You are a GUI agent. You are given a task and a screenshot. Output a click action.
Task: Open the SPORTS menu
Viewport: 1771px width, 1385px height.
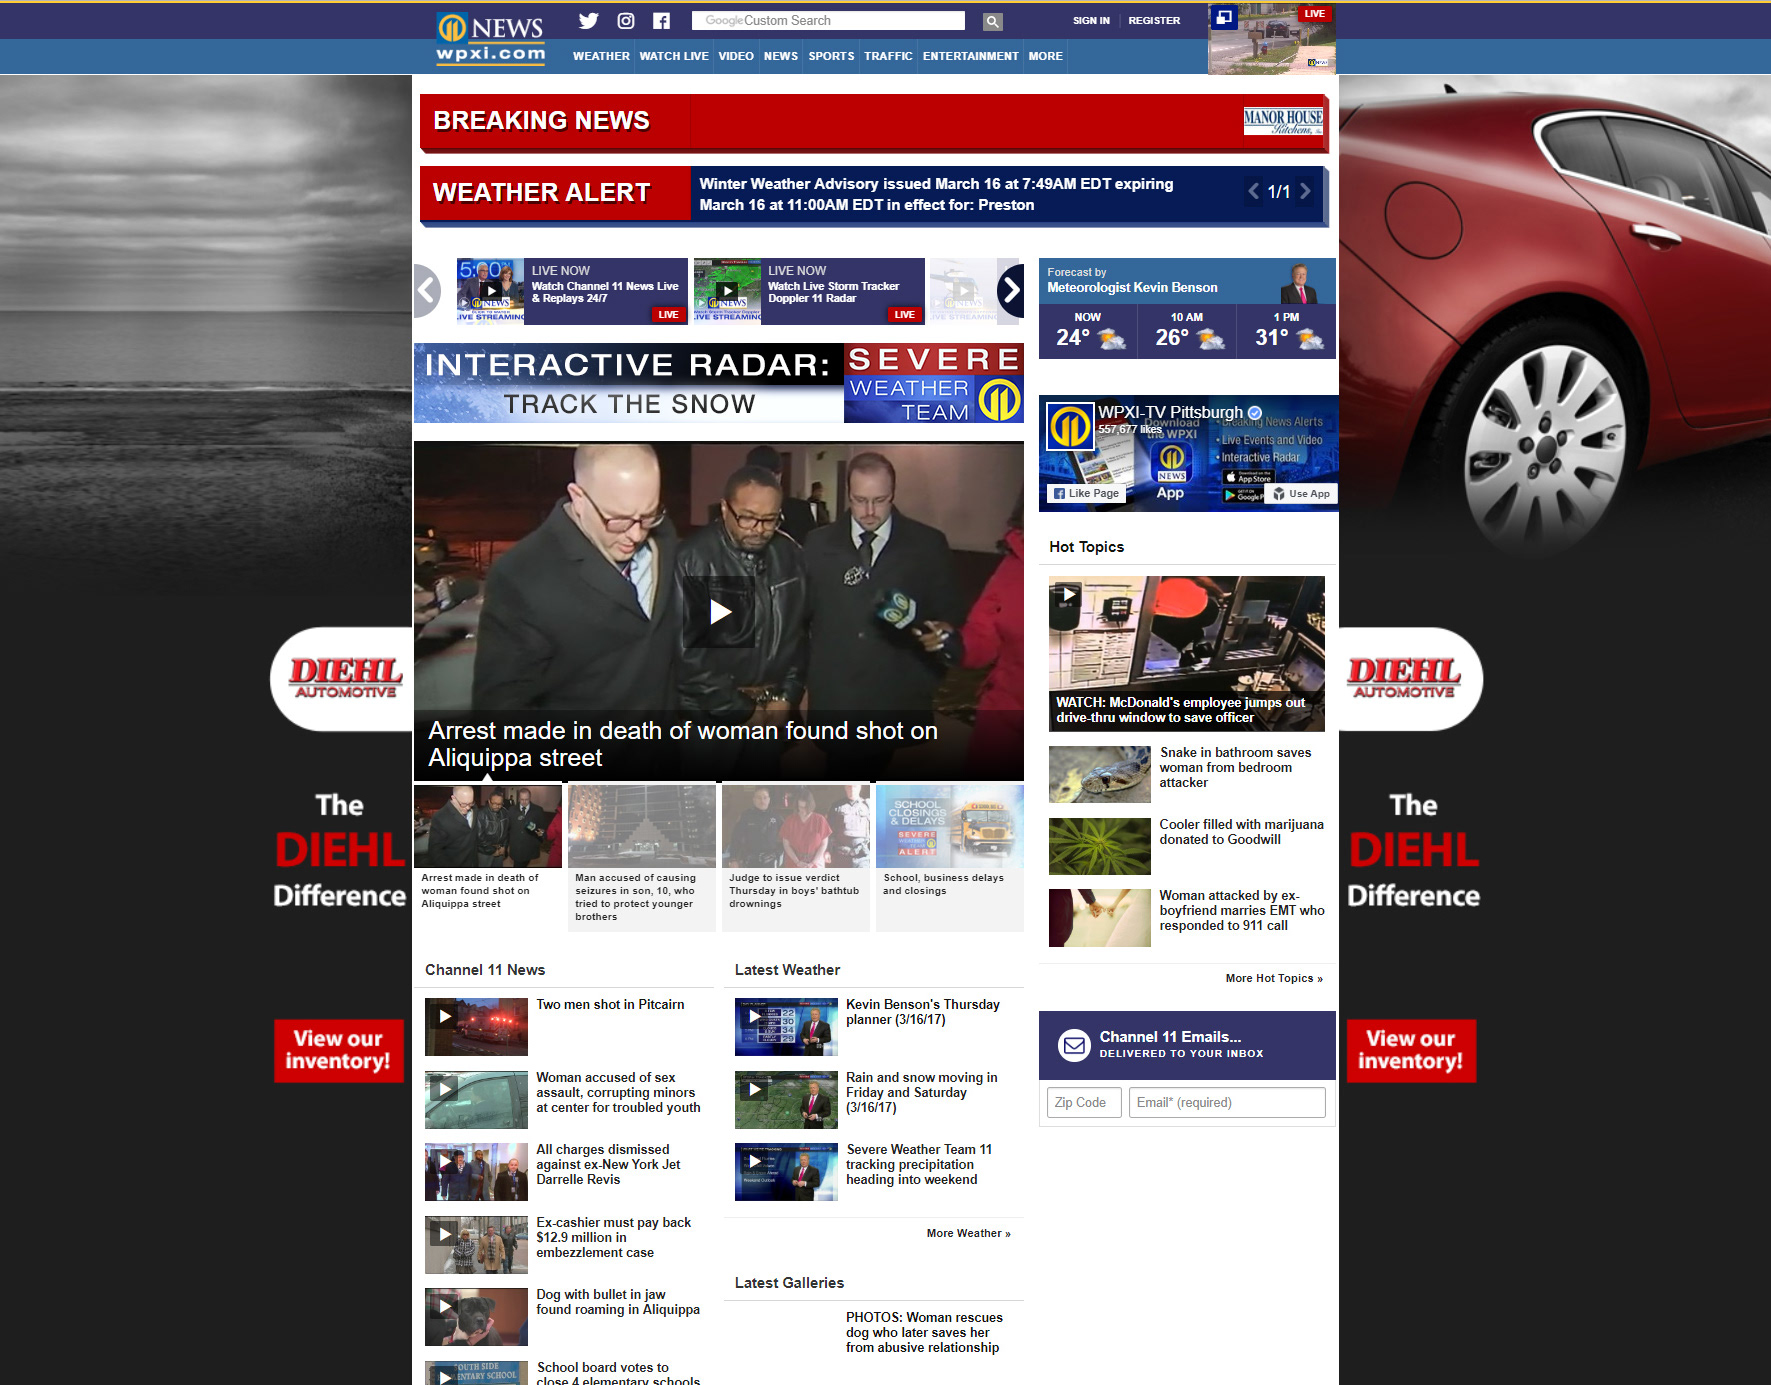click(x=831, y=56)
